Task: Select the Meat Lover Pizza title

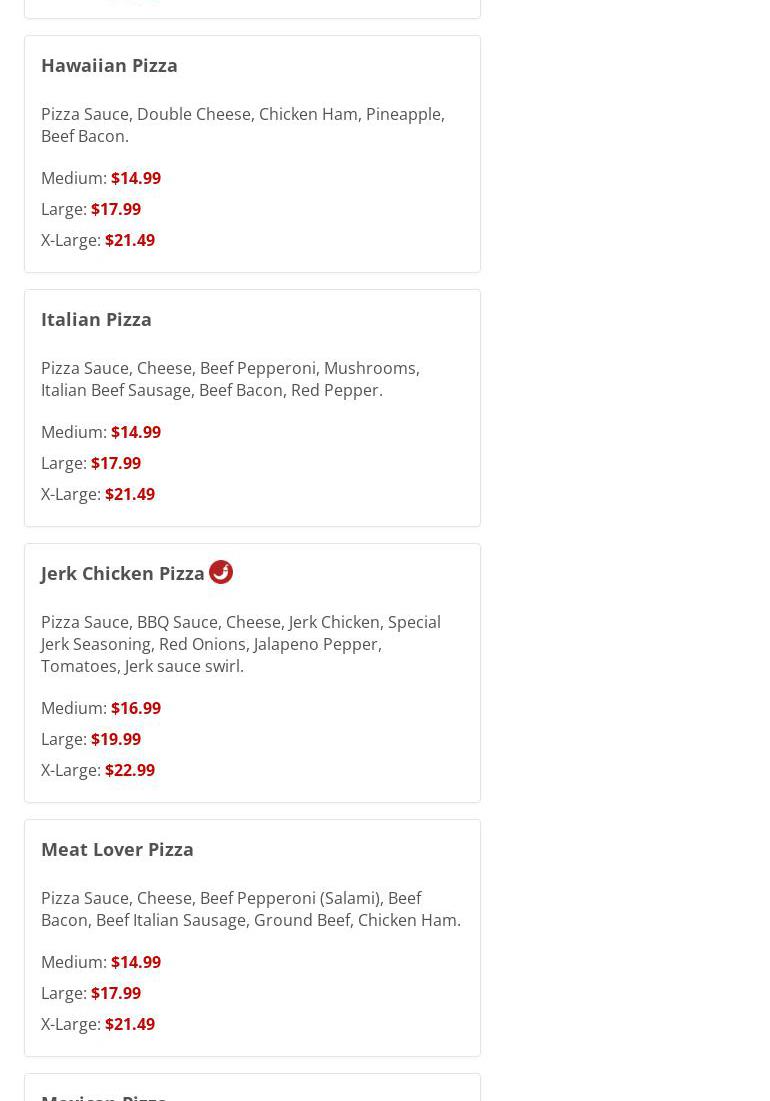Action: tap(117, 850)
